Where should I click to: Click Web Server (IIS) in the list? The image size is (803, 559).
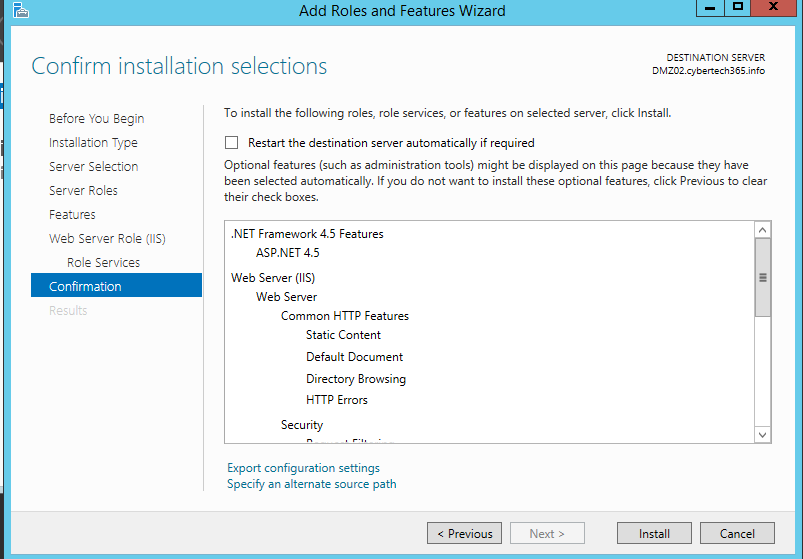(x=273, y=278)
